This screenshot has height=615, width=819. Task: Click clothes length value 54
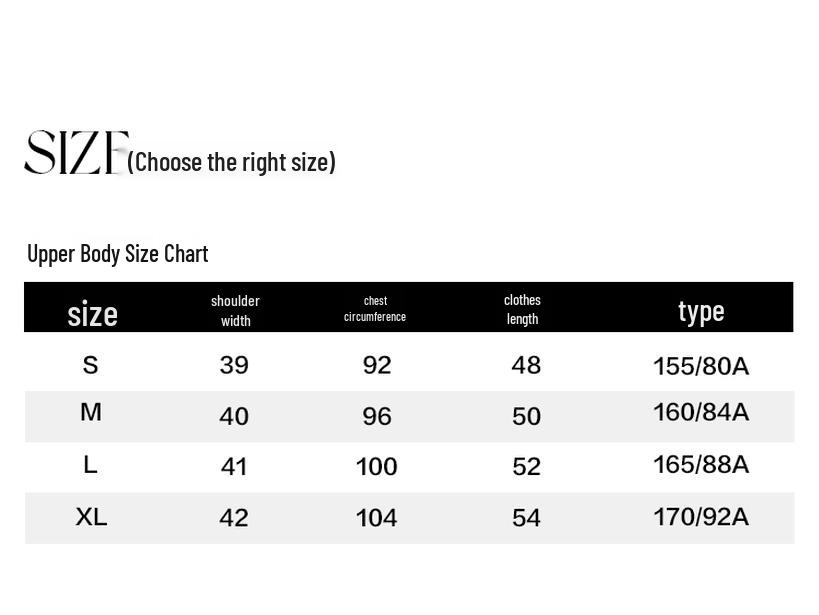pos(526,518)
